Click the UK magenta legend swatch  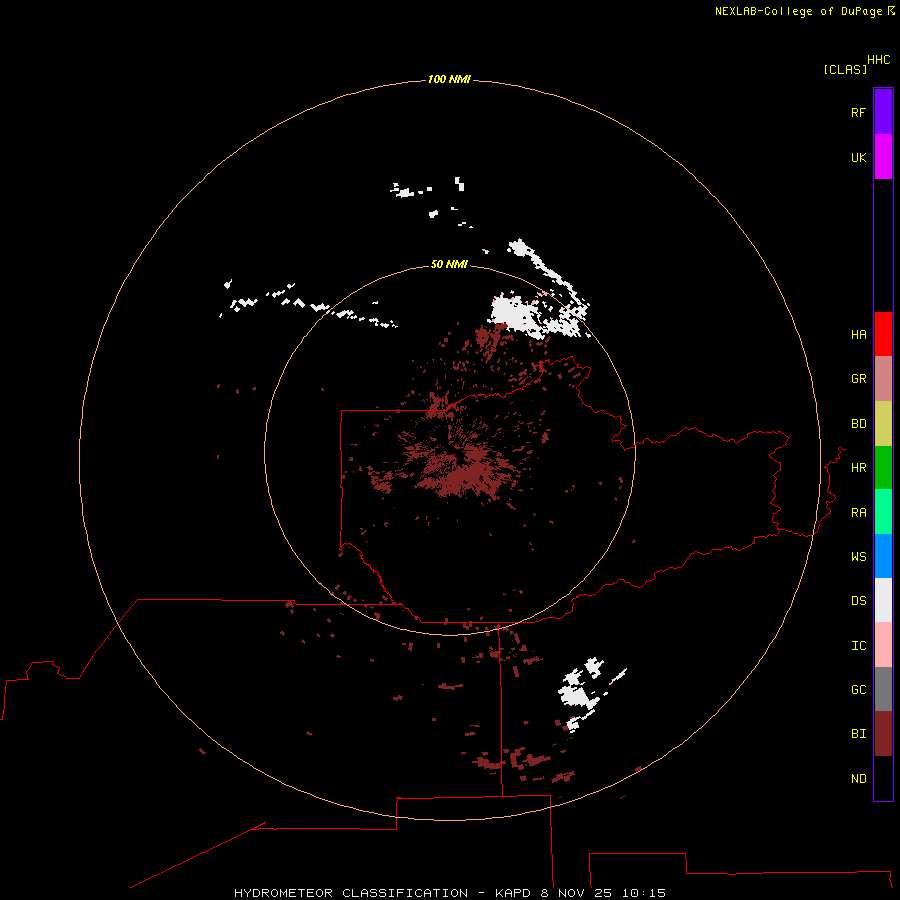883,157
